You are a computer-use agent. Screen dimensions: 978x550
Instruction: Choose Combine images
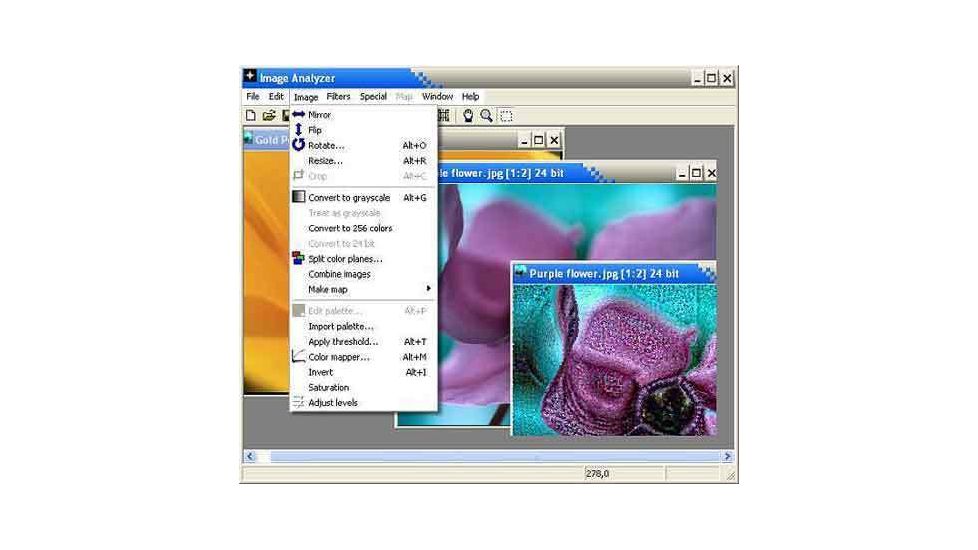pos(363,274)
